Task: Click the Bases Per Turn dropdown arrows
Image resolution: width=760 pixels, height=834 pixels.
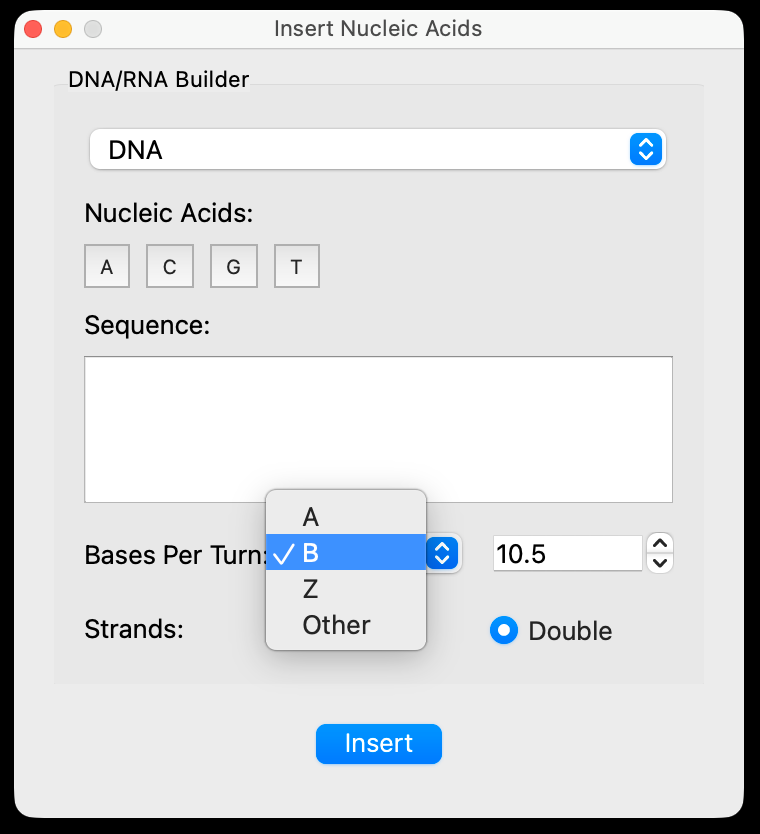Action: point(442,553)
